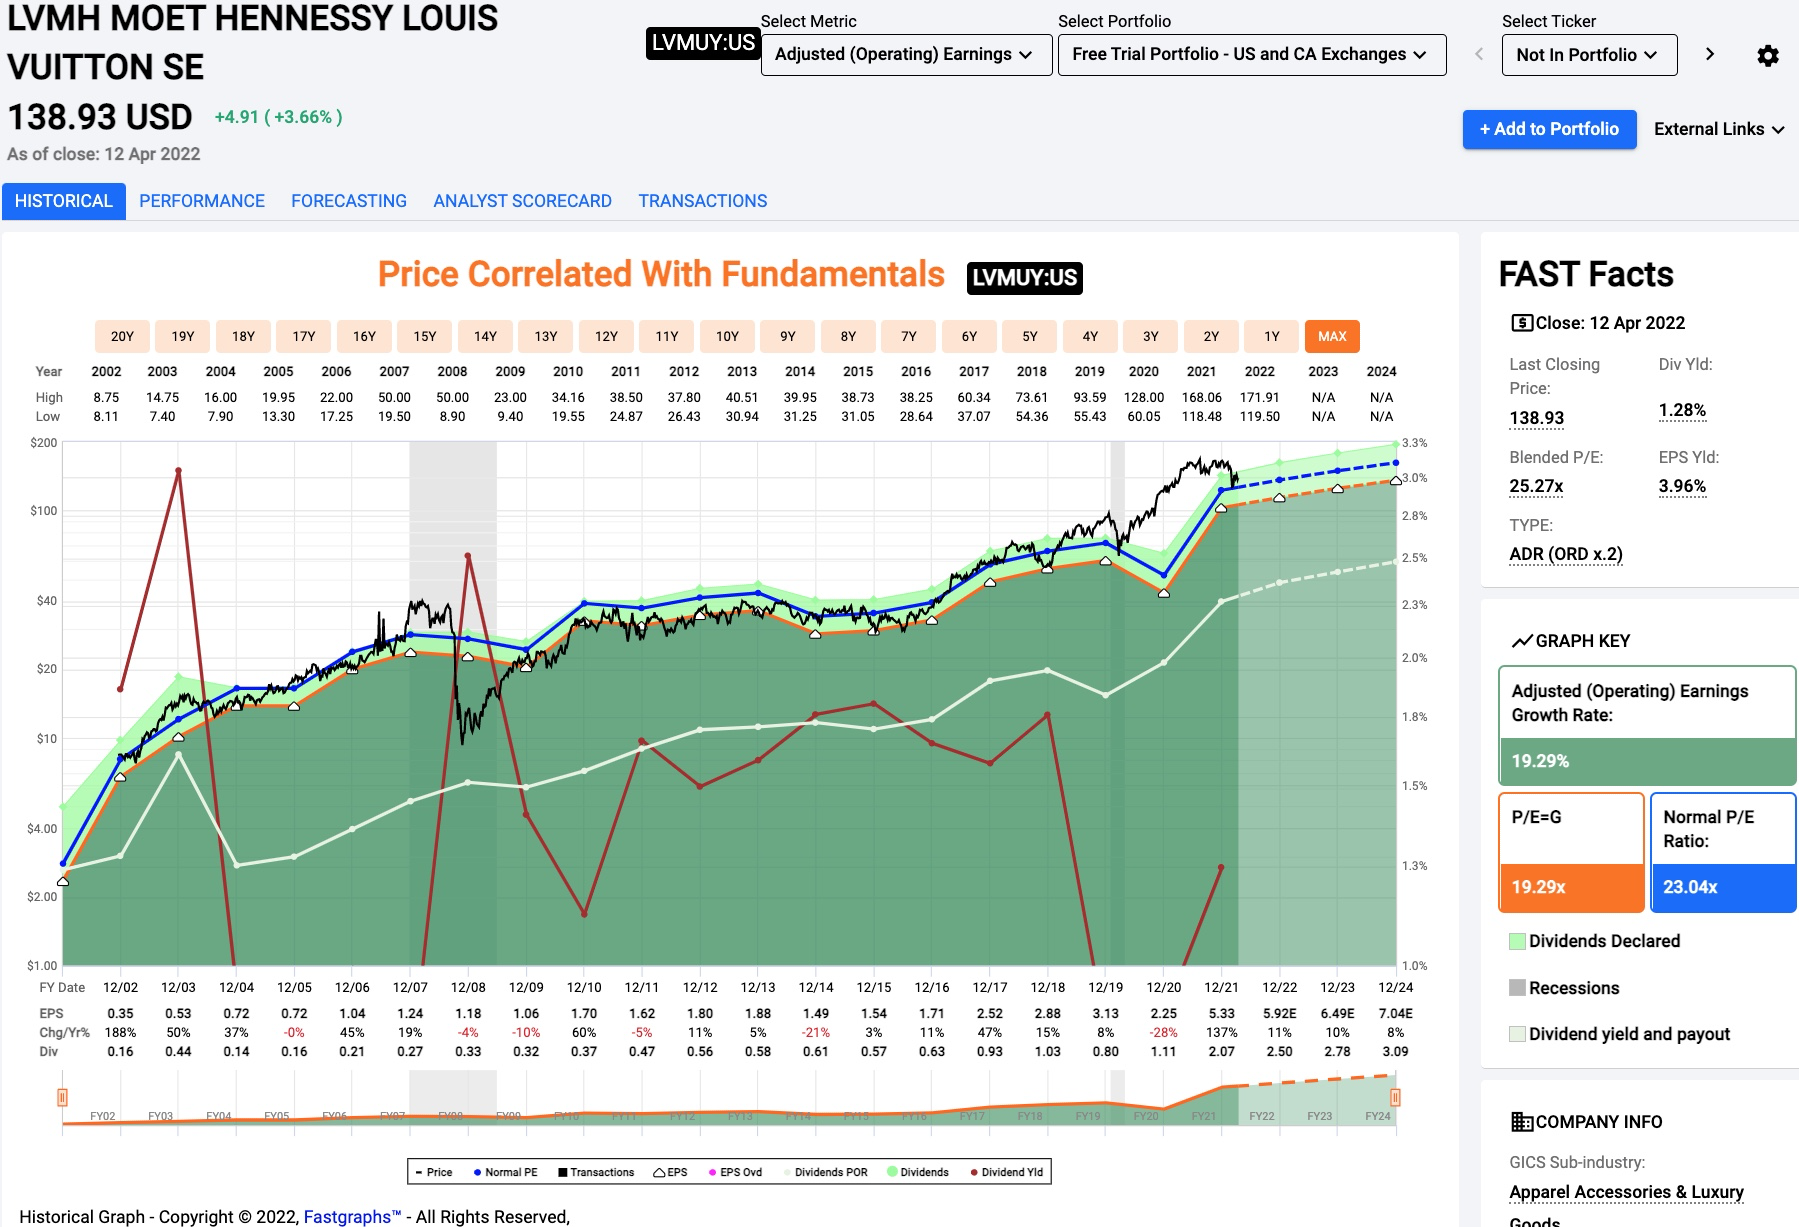Click the Graph Key trend line icon
The height and width of the screenshot is (1227, 1799).
coord(1522,641)
